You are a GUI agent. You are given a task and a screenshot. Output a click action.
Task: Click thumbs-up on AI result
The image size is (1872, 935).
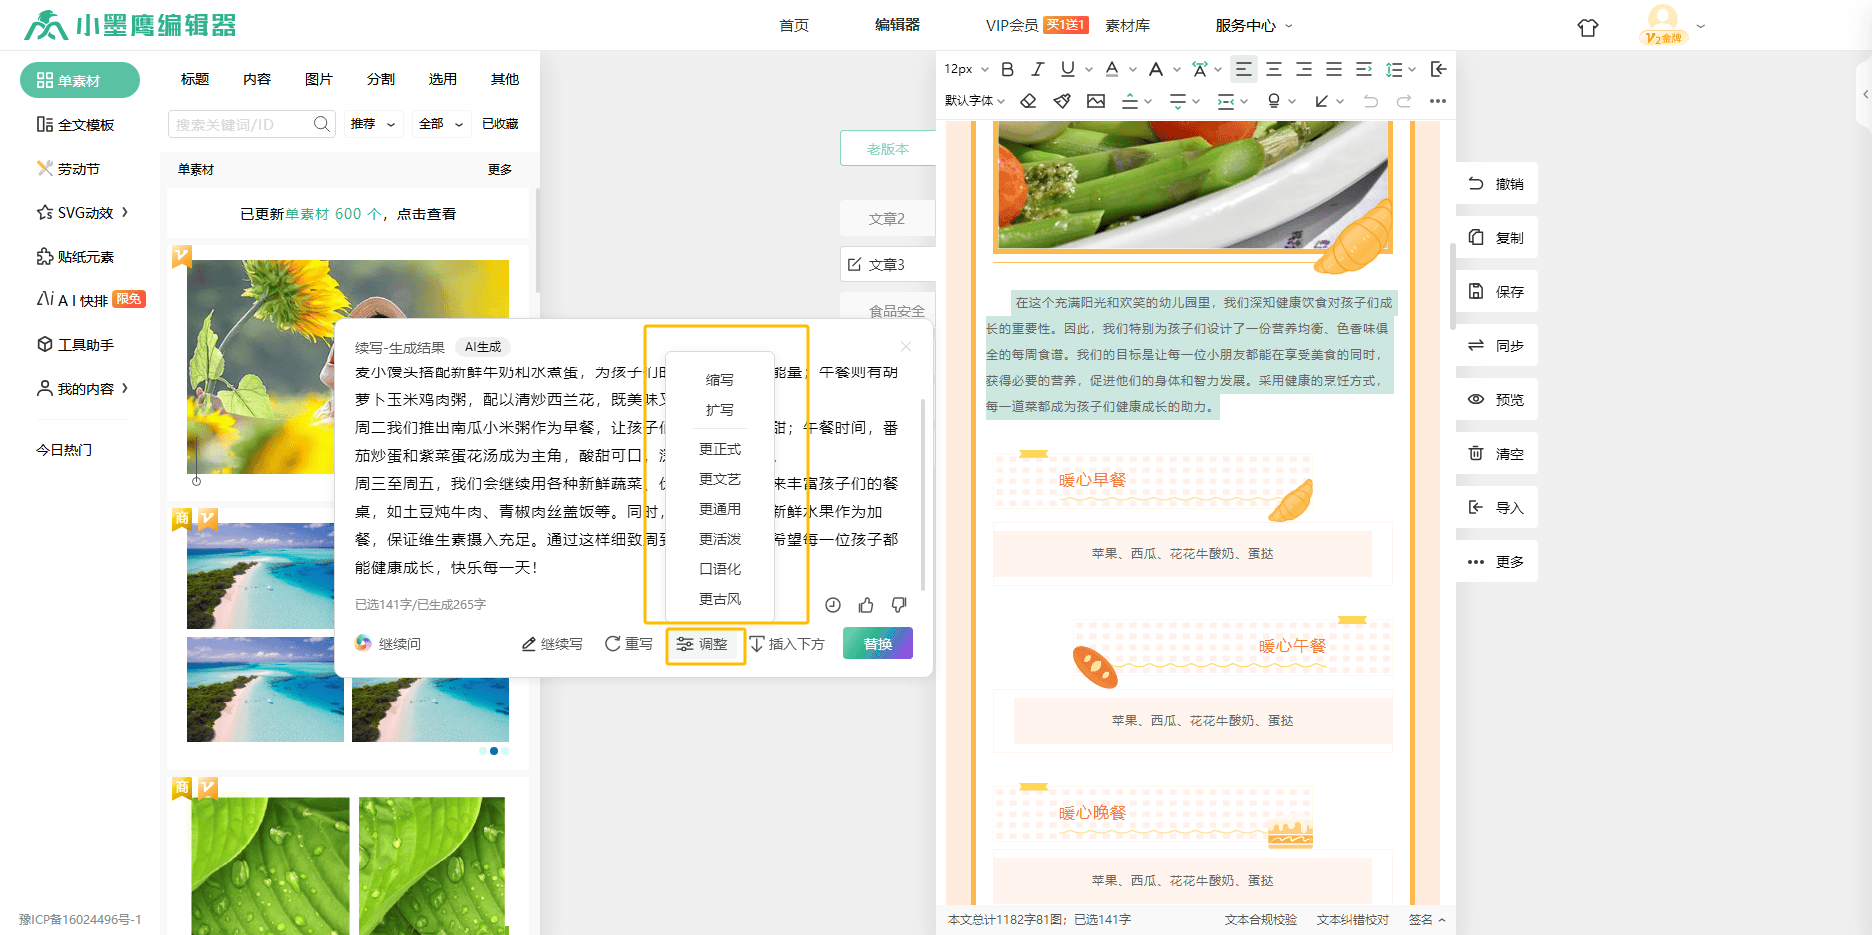coord(866,605)
